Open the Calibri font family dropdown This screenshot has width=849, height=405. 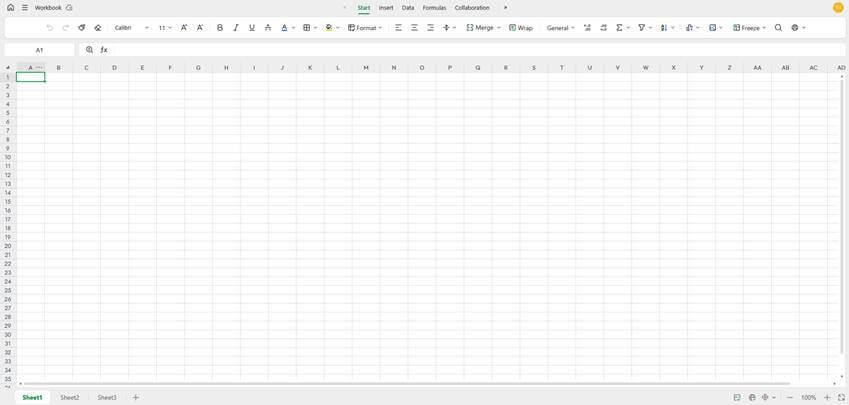click(132, 28)
